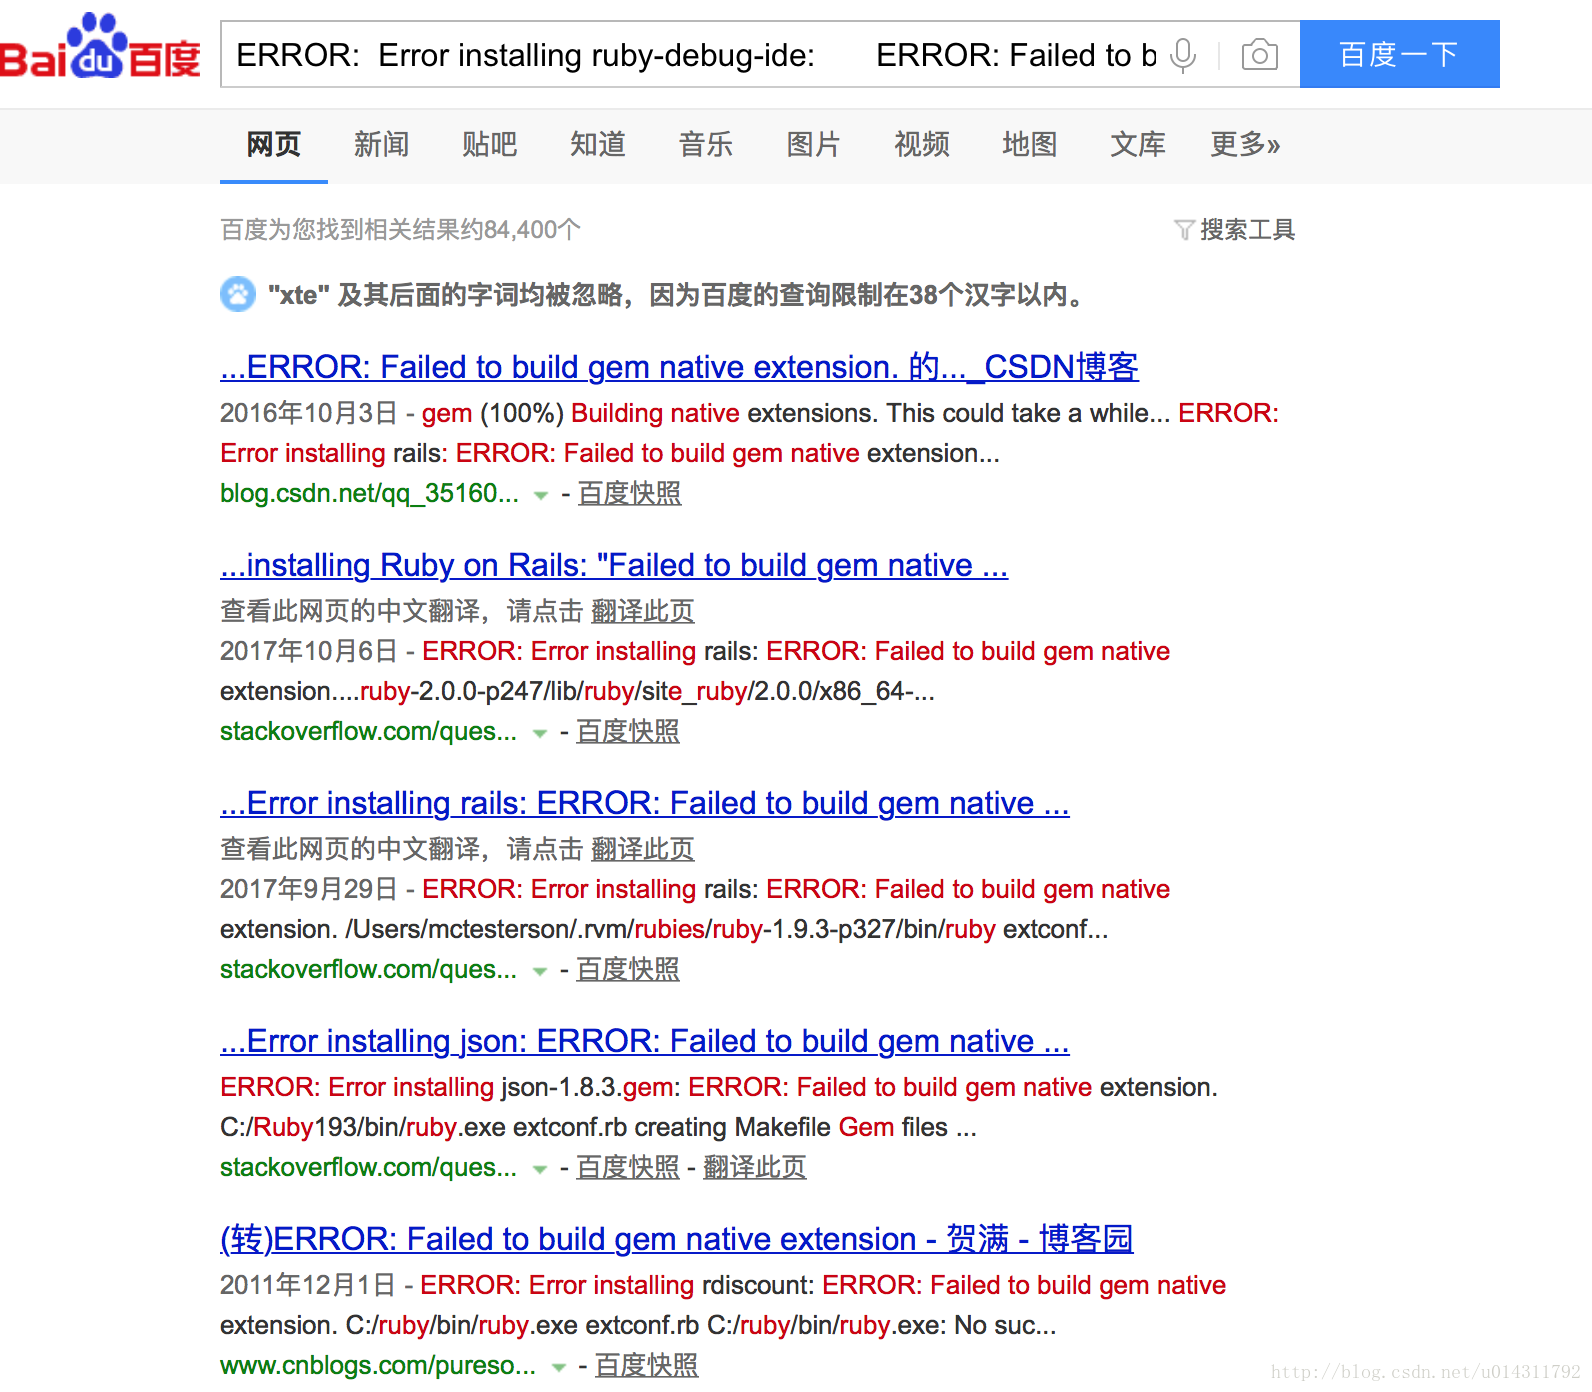Screen dimensions: 1592x1392
Task: Open 百度快照 for the json result
Action: click(628, 1167)
